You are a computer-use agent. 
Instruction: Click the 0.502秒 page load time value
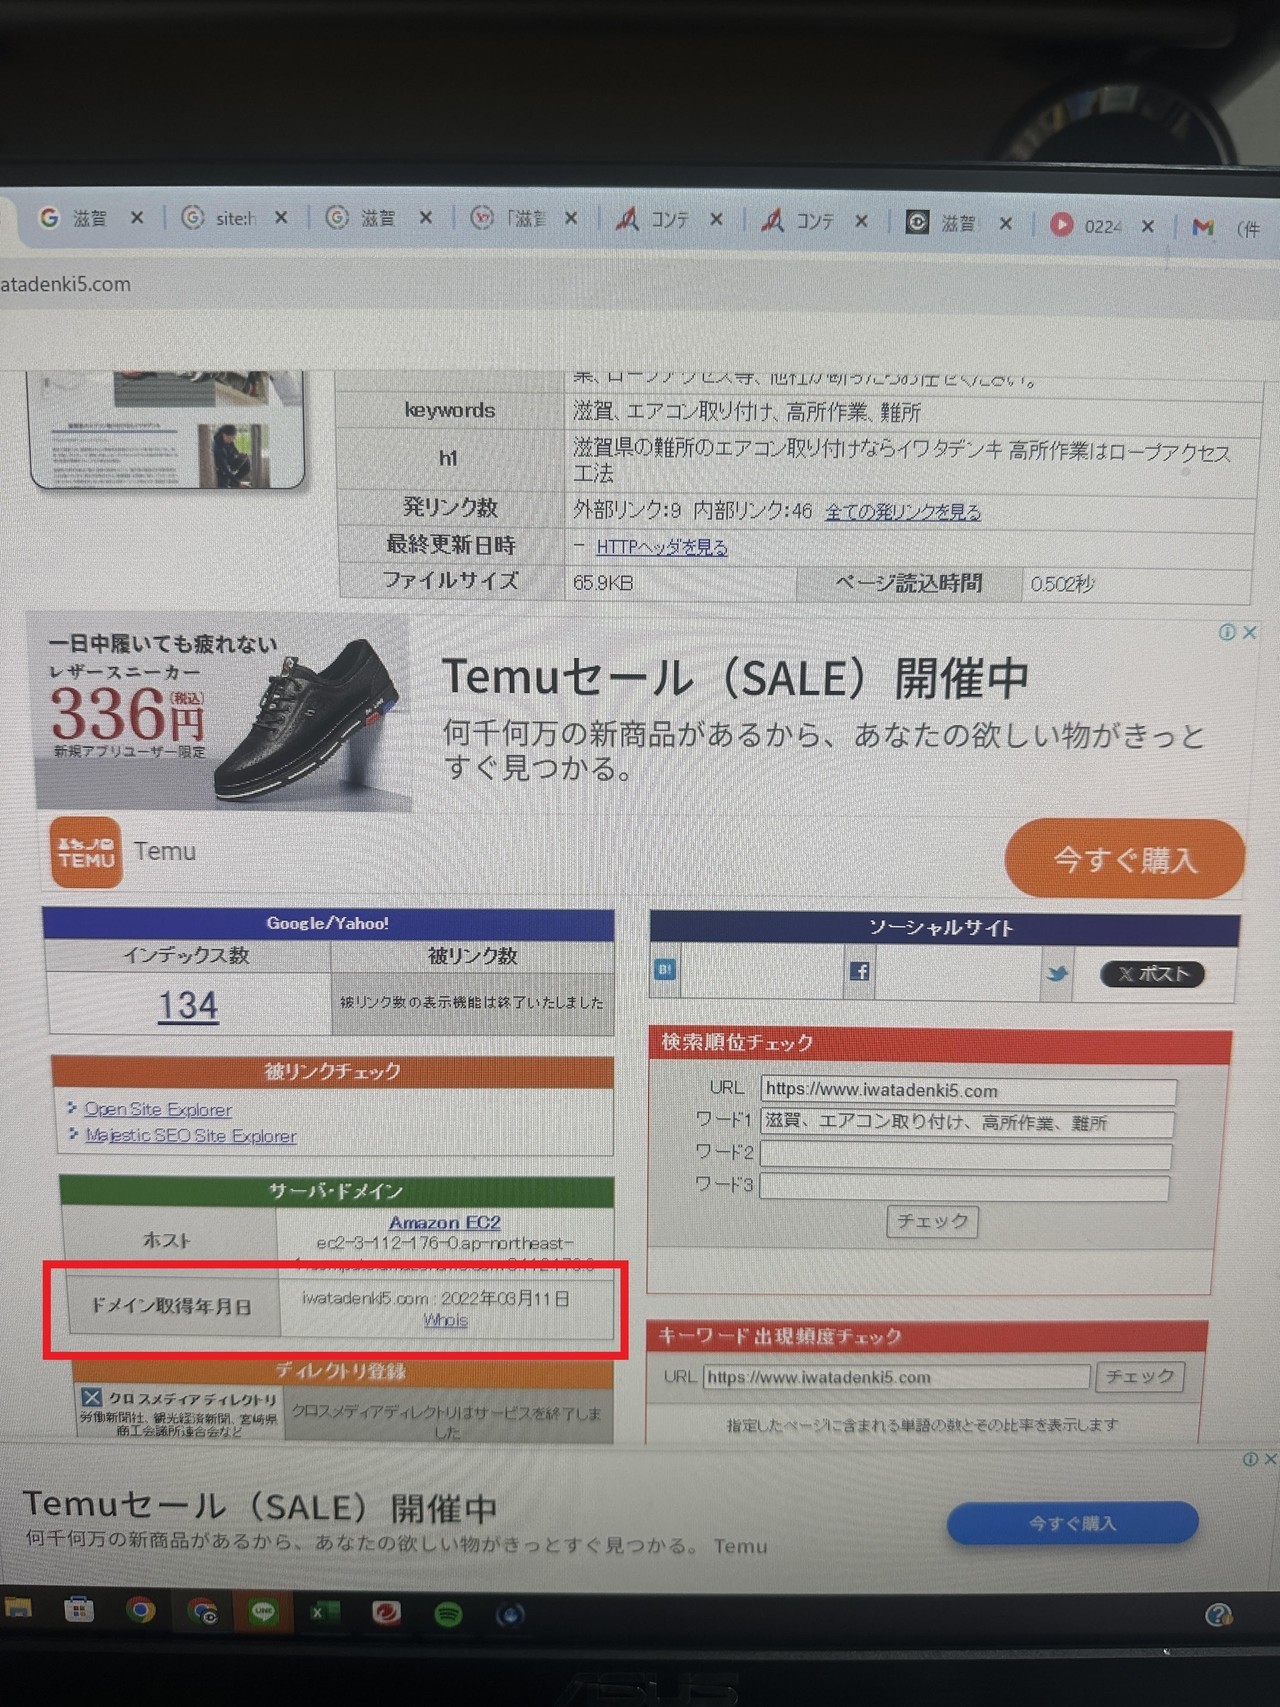coord(1062,584)
